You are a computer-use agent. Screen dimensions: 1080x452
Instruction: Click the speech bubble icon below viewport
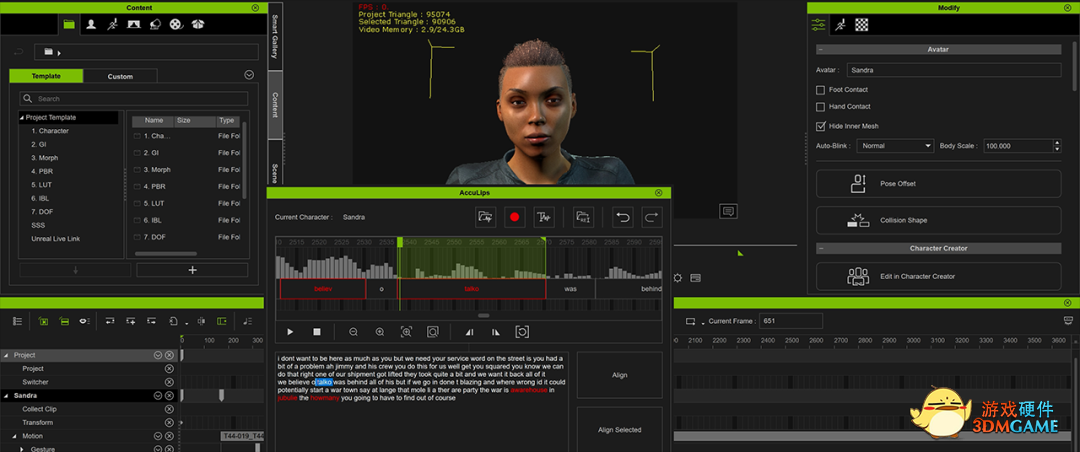coord(729,211)
